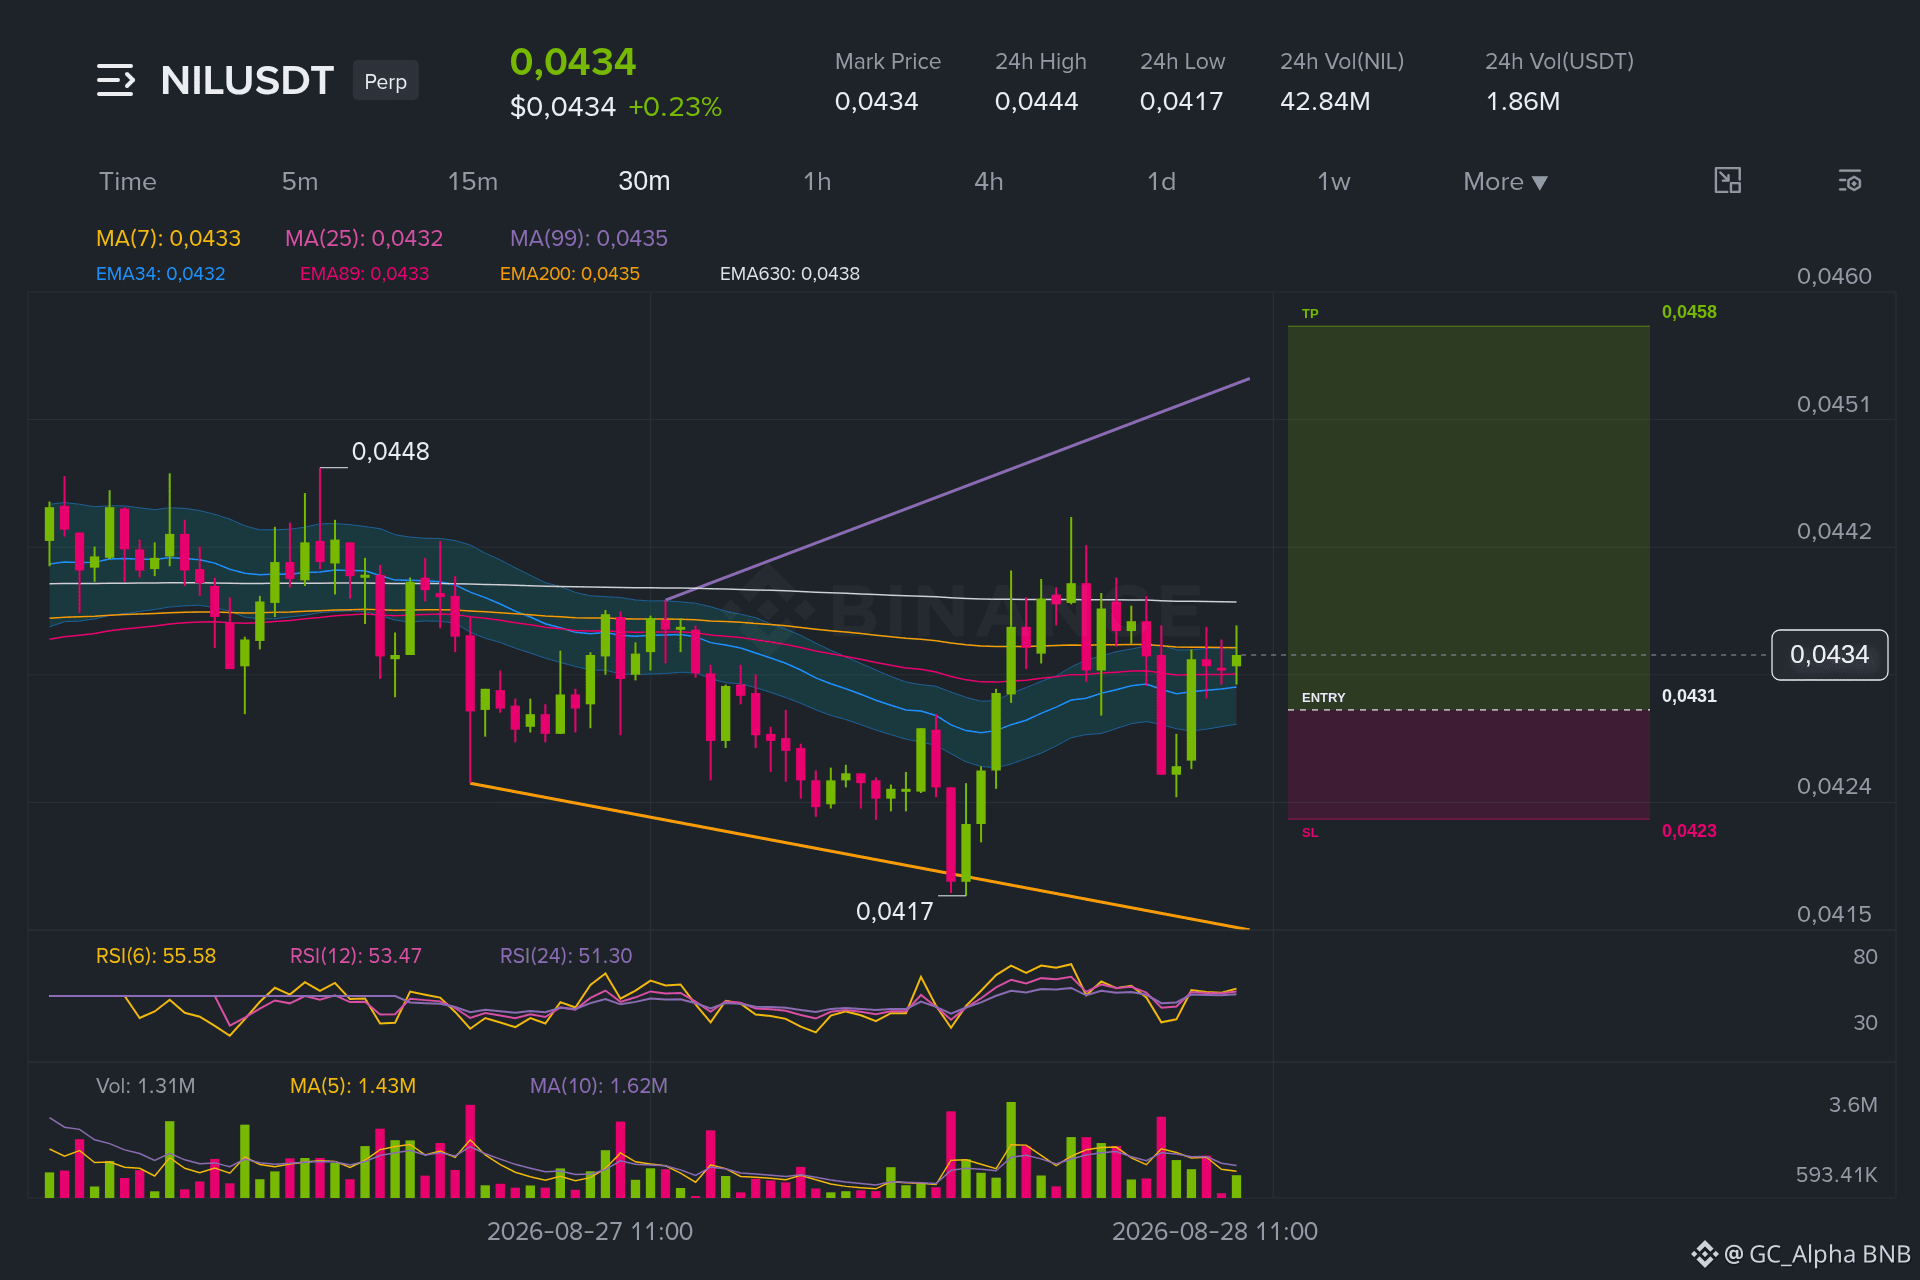Screen dimensions: 1920x1280
Task: Click the Perp contract badge
Action: (386, 81)
